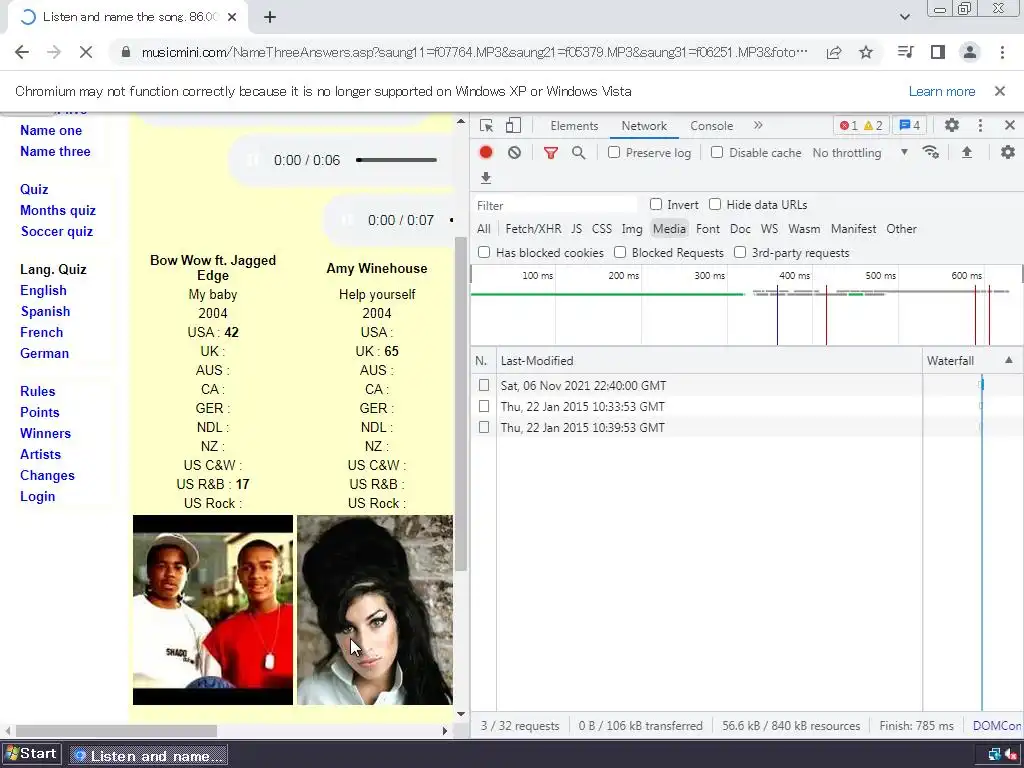Dismiss the unsupported Windows warning bar
This screenshot has width=1024, height=768.
click(1000, 91)
